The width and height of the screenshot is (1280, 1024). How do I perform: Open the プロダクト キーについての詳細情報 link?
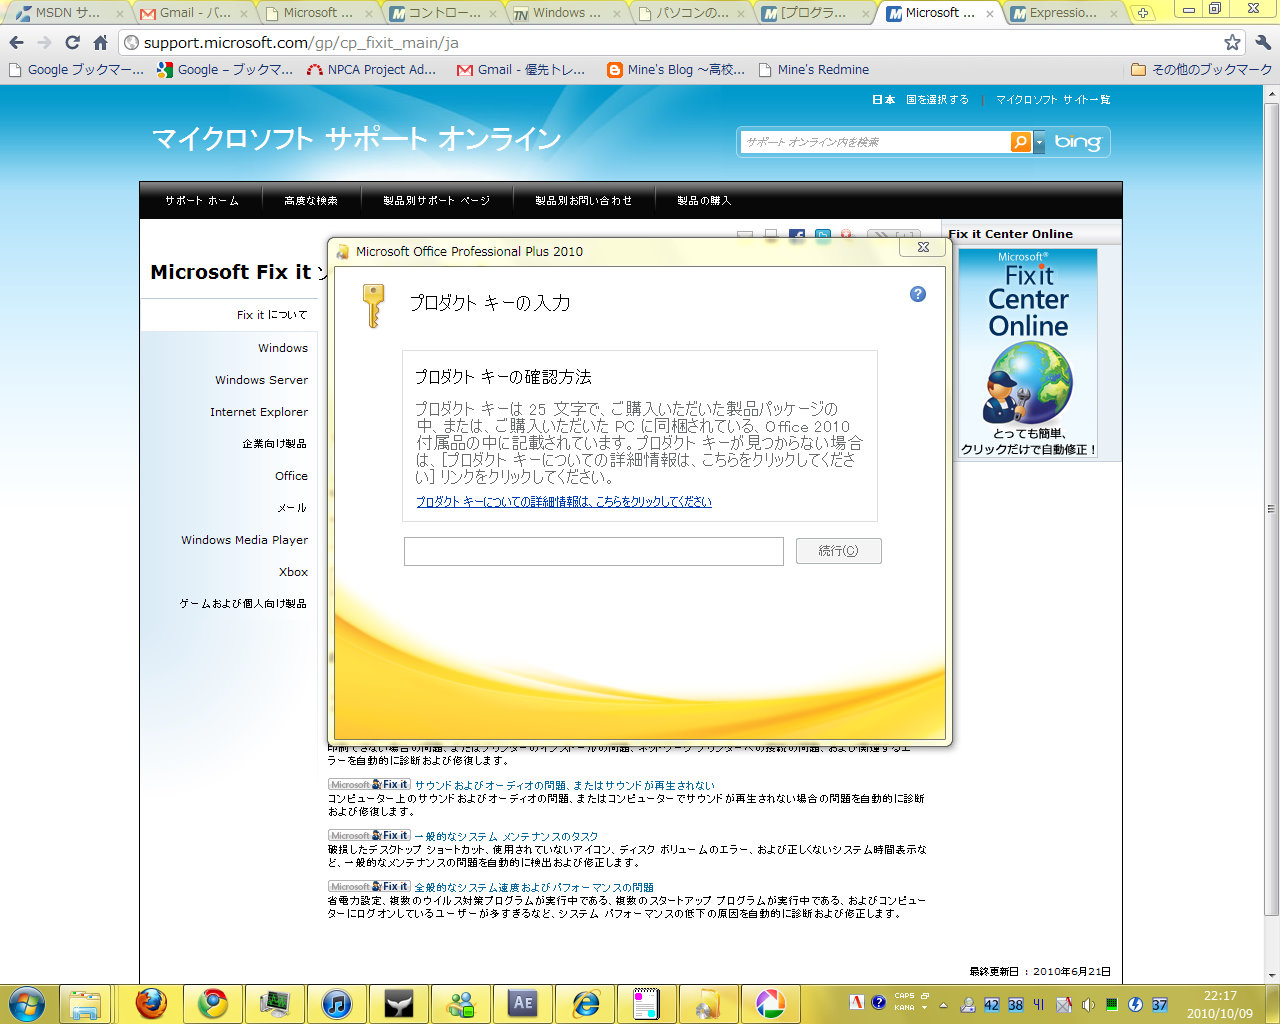pyautogui.click(x=564, y=502)
